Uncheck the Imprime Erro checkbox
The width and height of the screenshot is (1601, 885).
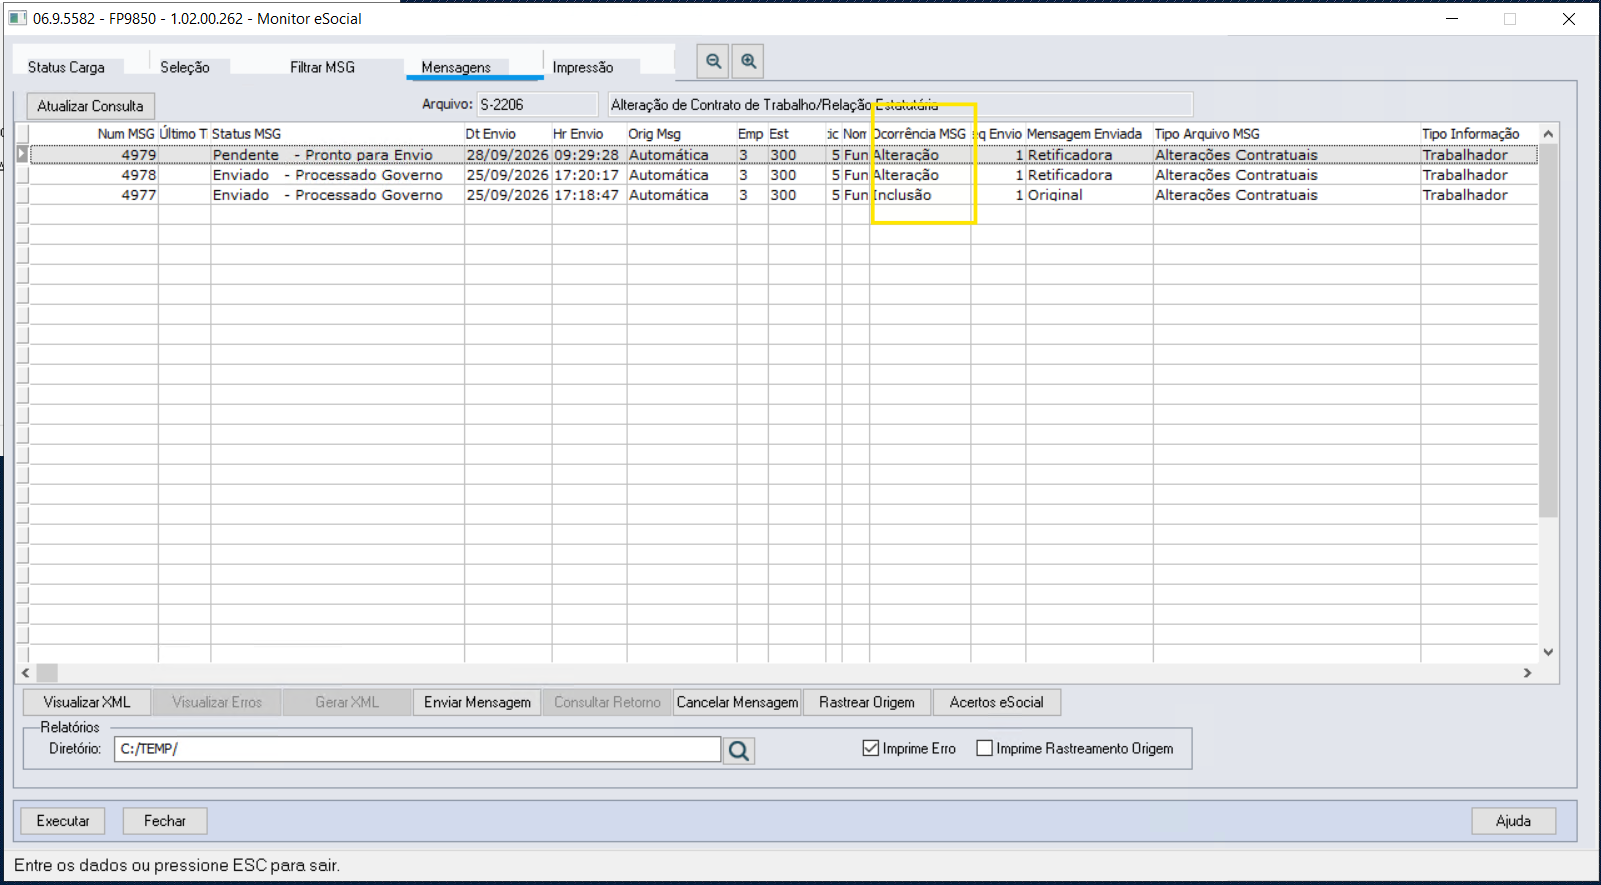[x=870, y=748]
